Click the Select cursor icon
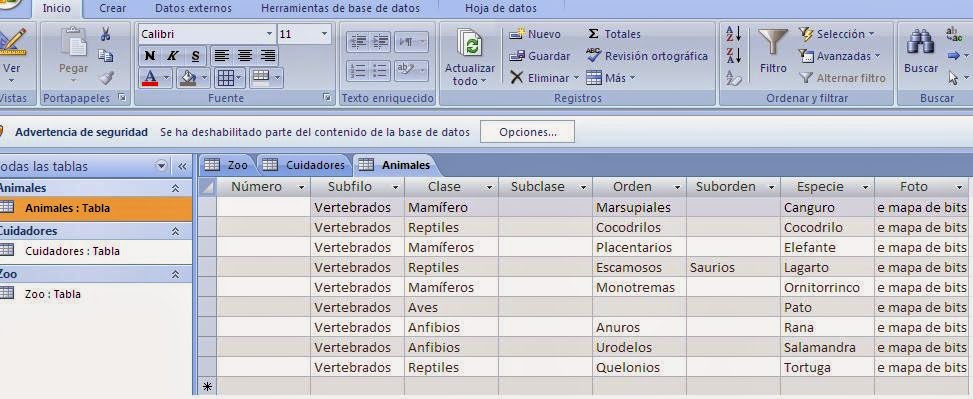973x399 pixels. coord(954,78)
